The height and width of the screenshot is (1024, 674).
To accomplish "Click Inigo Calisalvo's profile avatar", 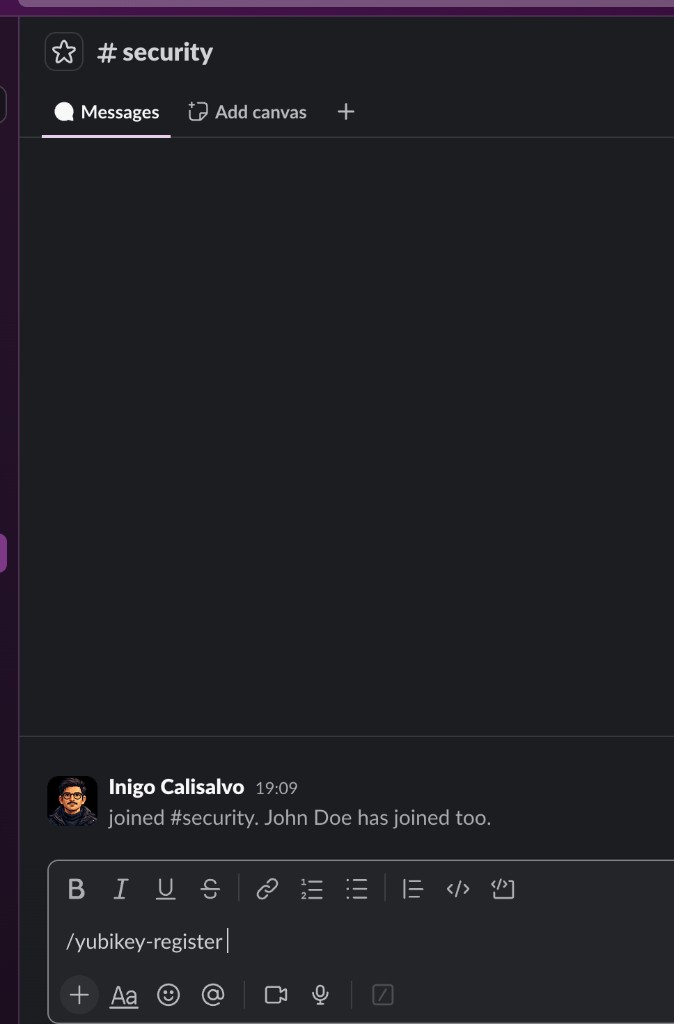I will (x=72, y=801).
